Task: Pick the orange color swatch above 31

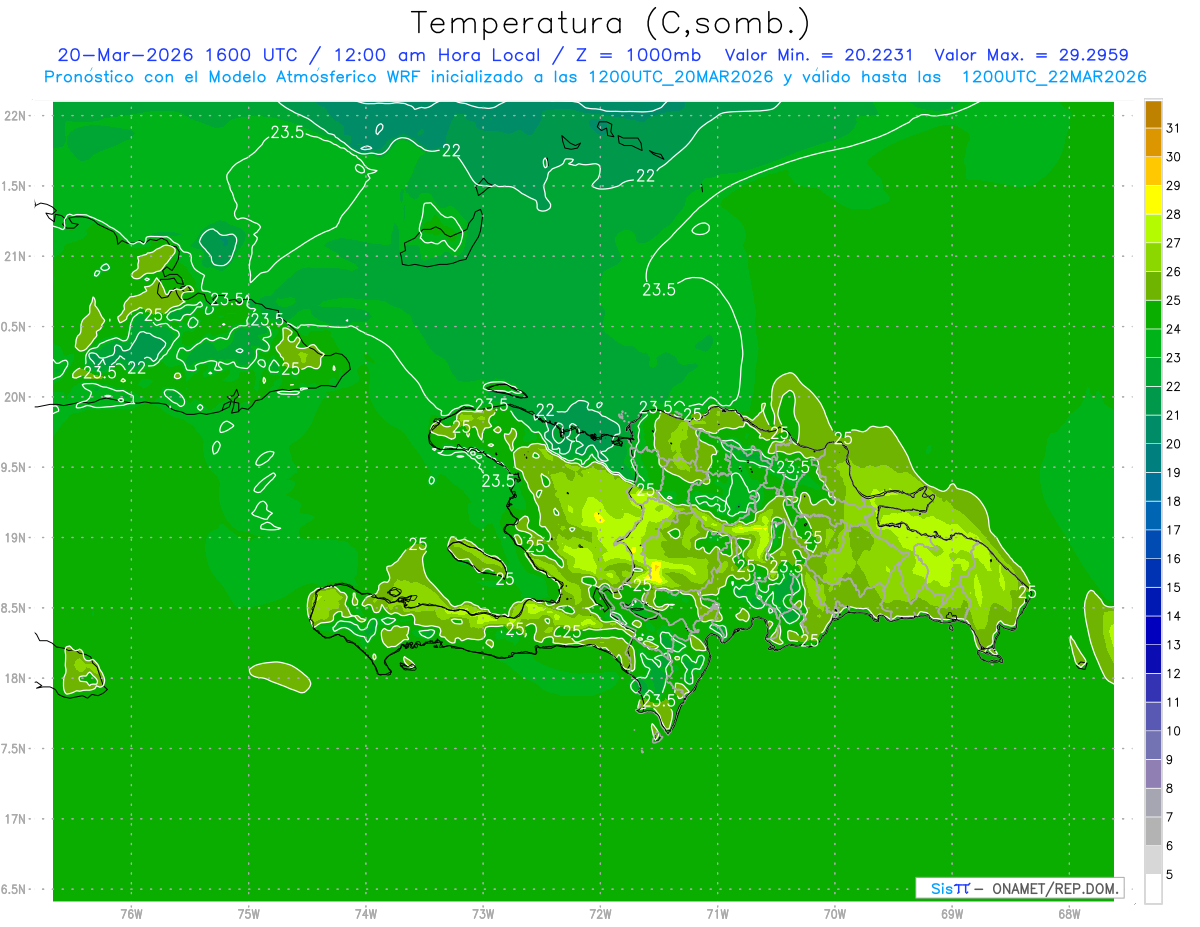Action: [x=1153, y=114]
